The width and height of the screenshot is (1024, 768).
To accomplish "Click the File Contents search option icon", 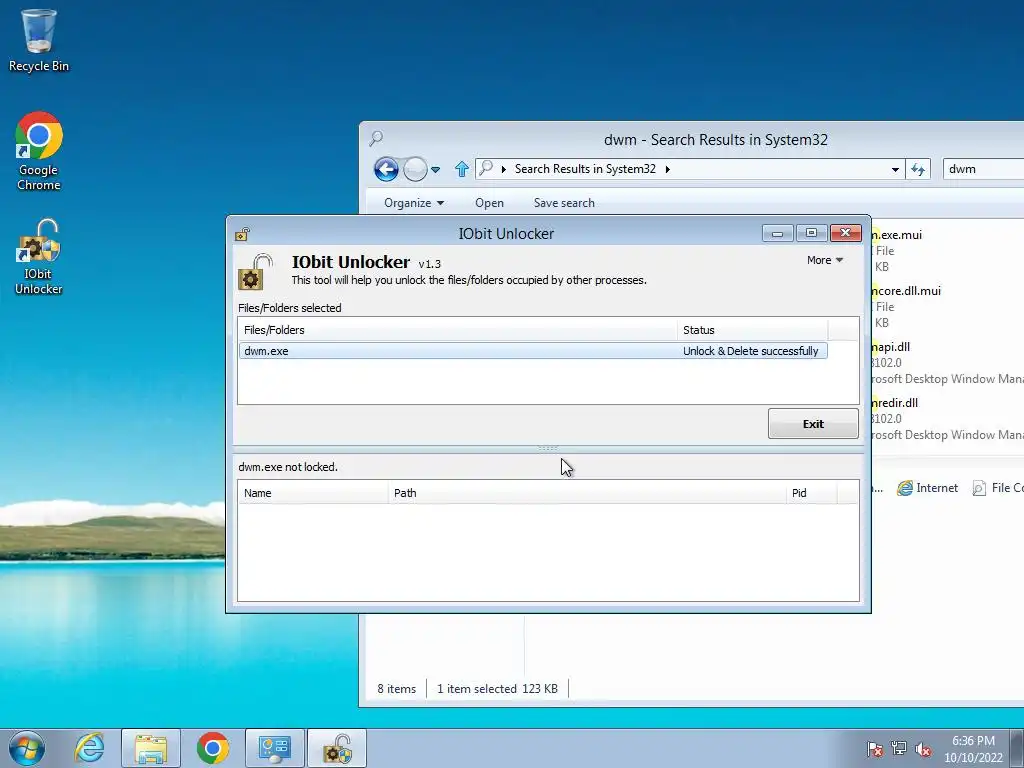I will pyautogui.click(x=979, y=488).
